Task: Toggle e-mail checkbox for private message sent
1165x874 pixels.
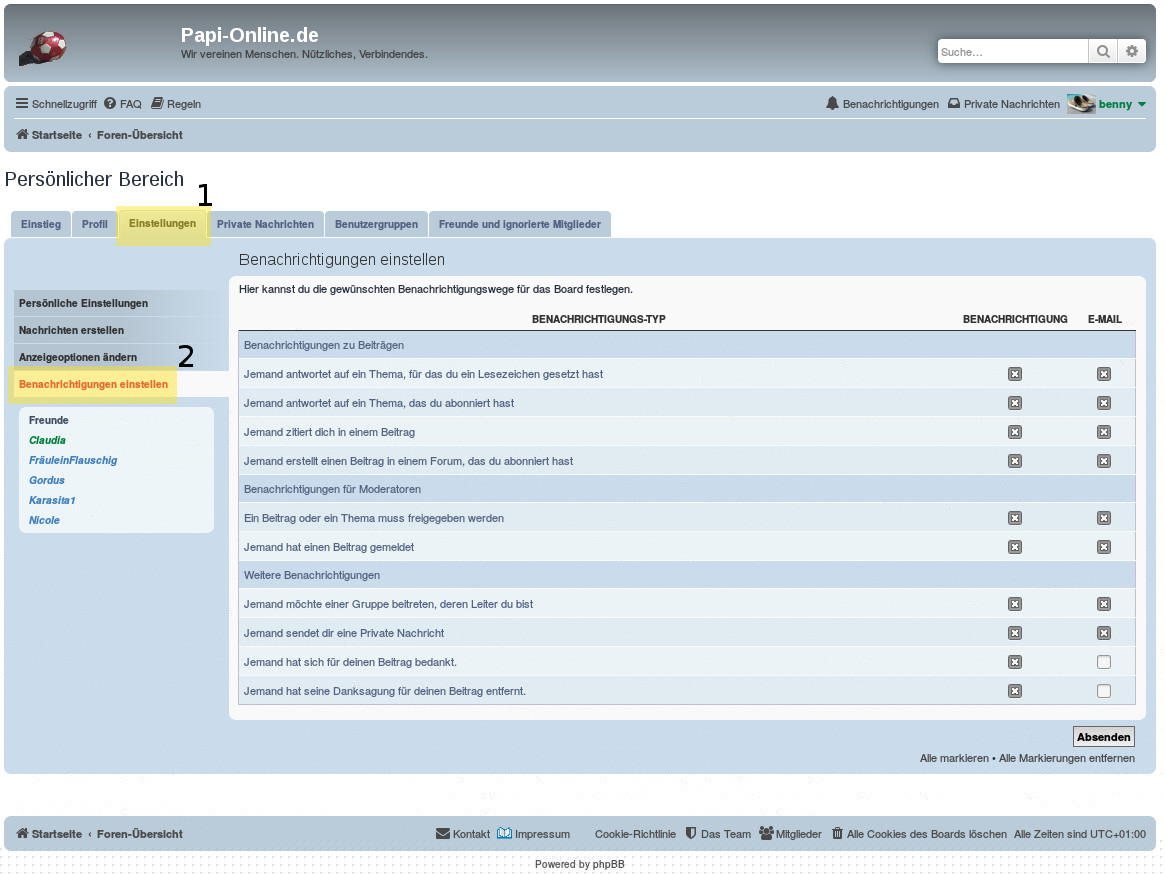Action: click(x=1104, y=633)
